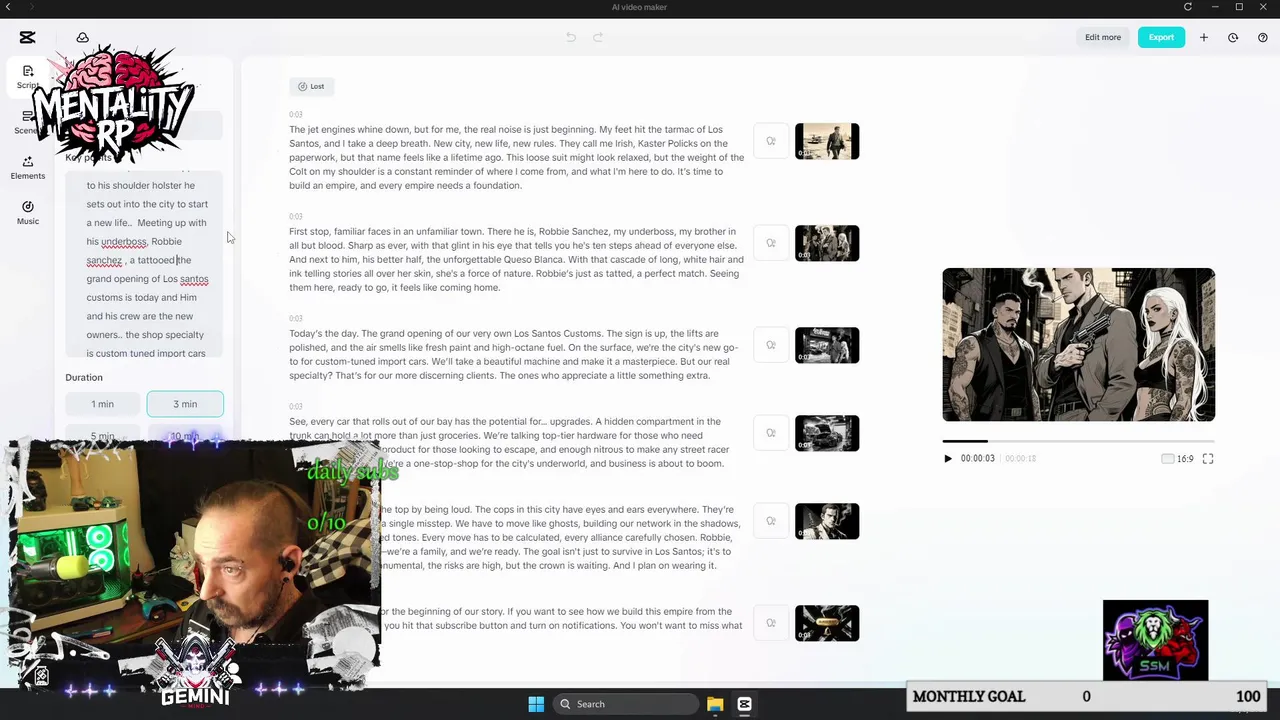The image size is (1280, 720).
Task: Refresh the app via title bar icon
Action: pyautogui.click(x=1188, y=7)
